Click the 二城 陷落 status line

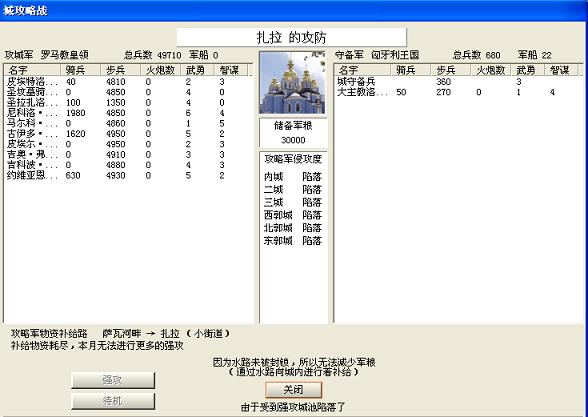(293, 189)
